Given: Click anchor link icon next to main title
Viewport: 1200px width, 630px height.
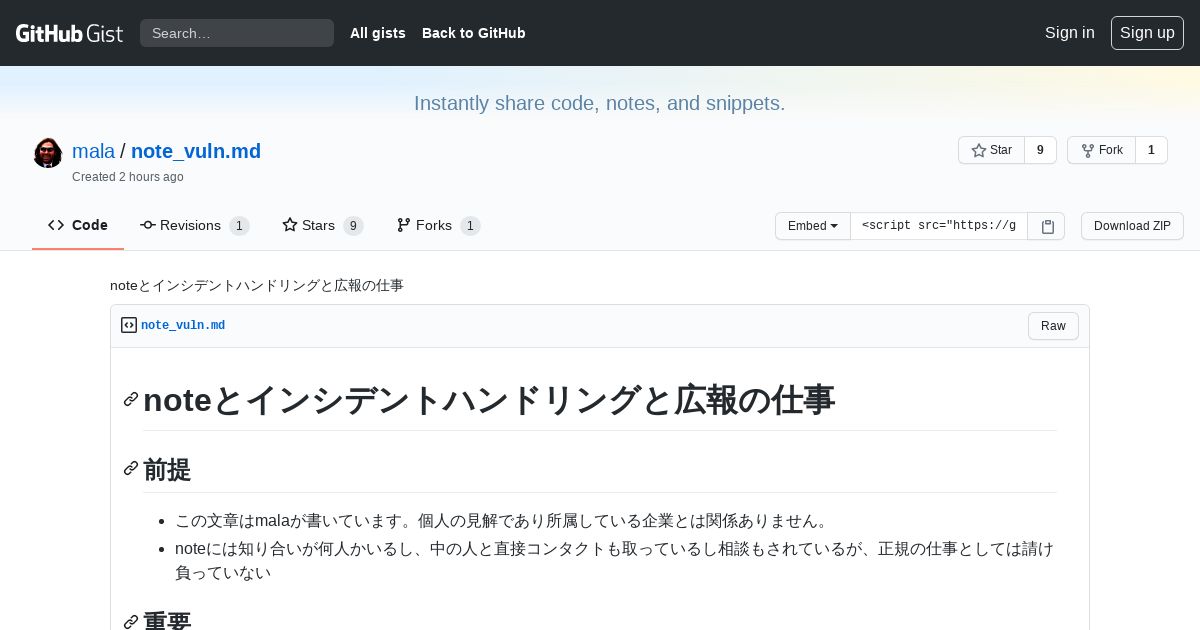Looking at the screenshot, I should [x=131, y=399].
